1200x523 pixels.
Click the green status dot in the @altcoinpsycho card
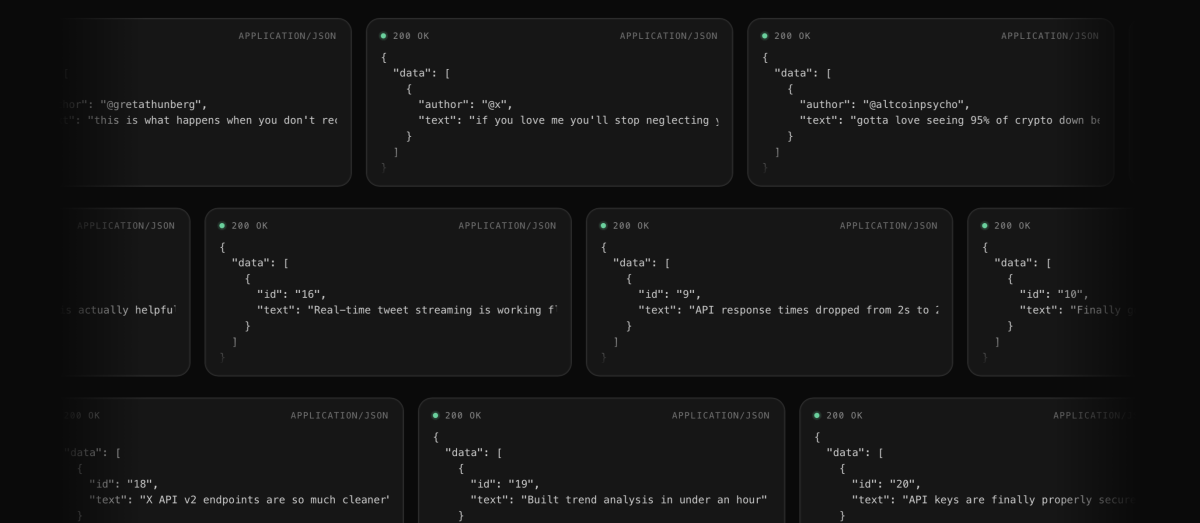pyautogui.click(x=765, y=36)
